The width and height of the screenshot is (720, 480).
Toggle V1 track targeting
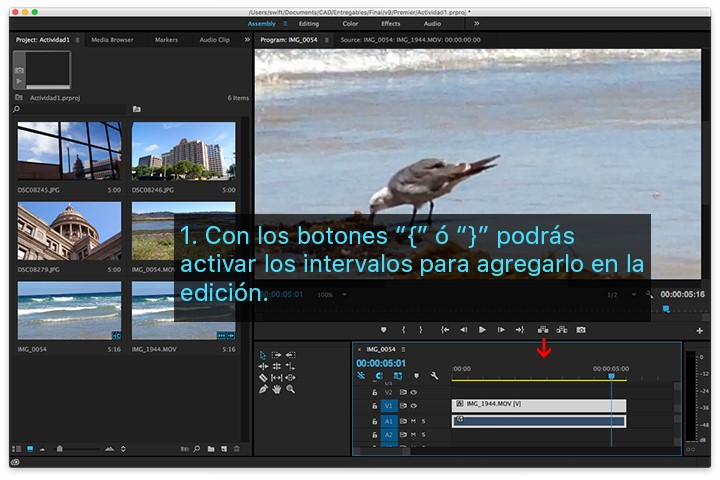tap(388, 406)
